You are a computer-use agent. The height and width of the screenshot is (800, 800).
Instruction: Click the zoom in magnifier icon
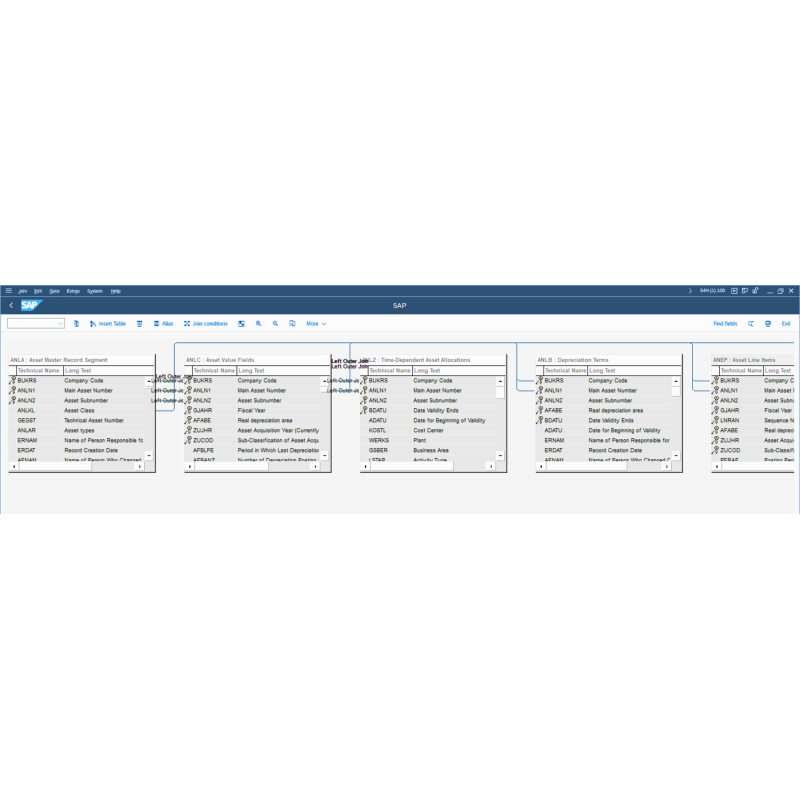point(258,323)
